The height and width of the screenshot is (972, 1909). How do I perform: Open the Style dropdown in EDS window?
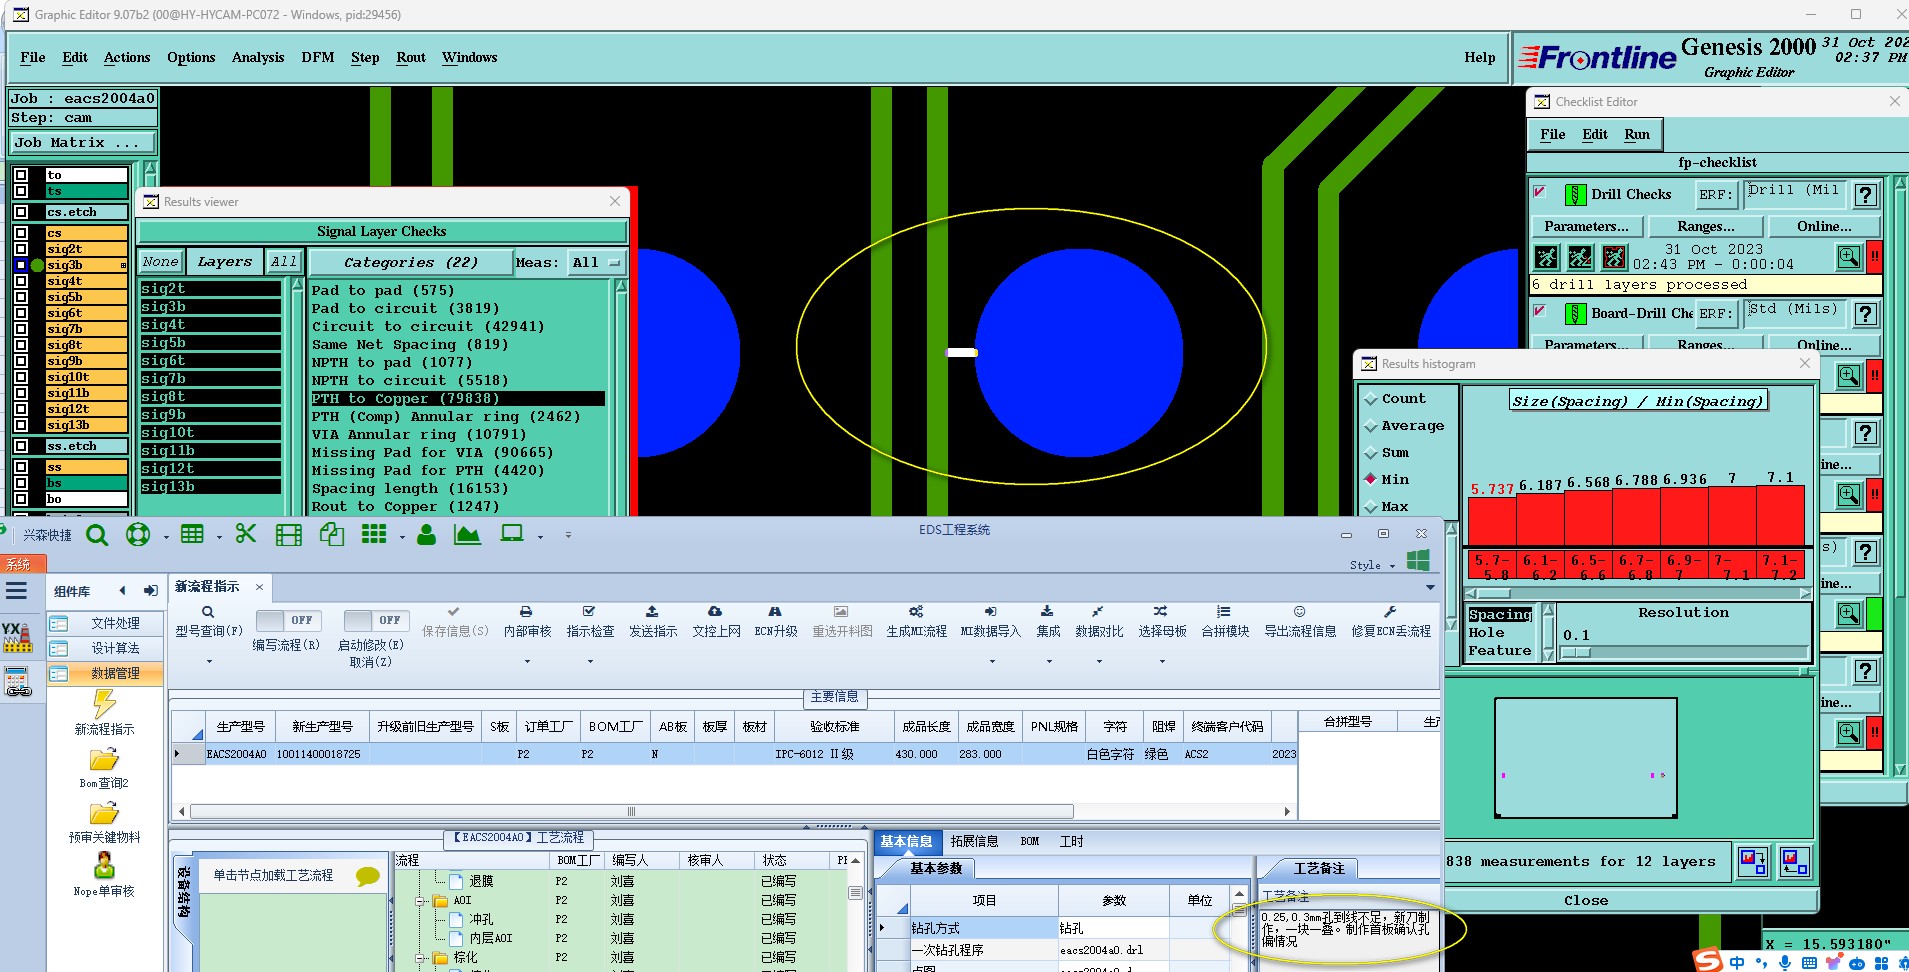tap(1372, 566)
